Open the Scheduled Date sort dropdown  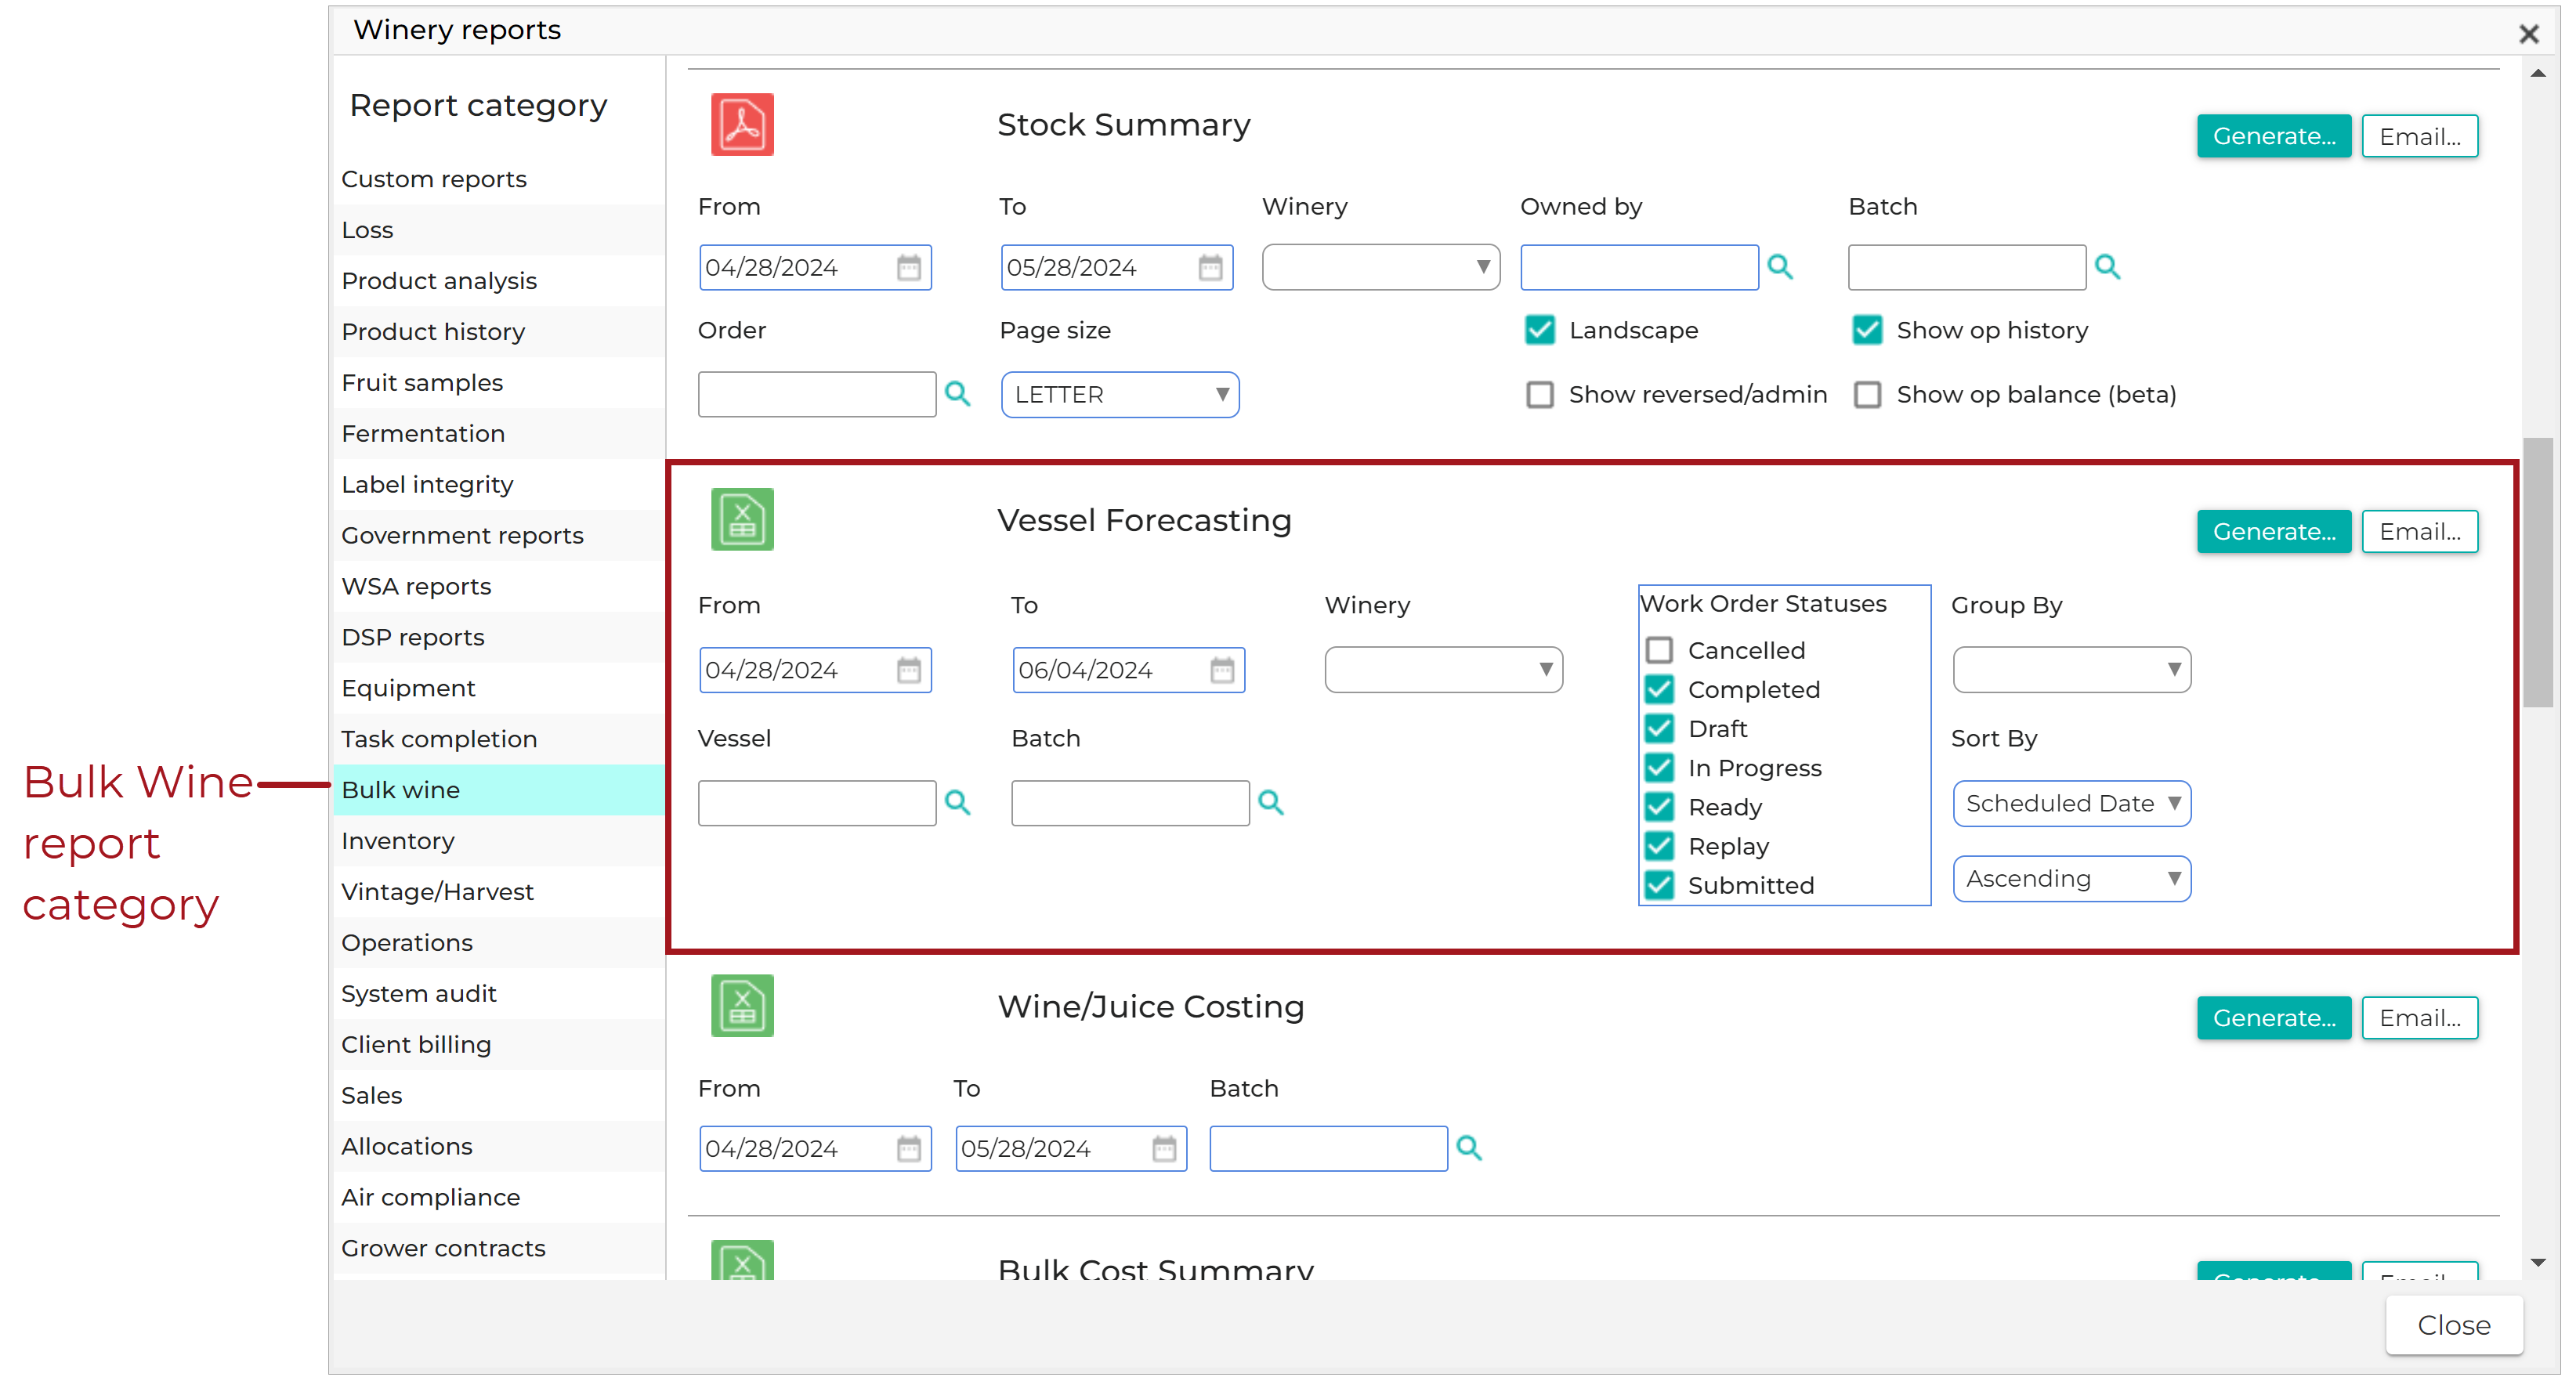[2071, 804]
